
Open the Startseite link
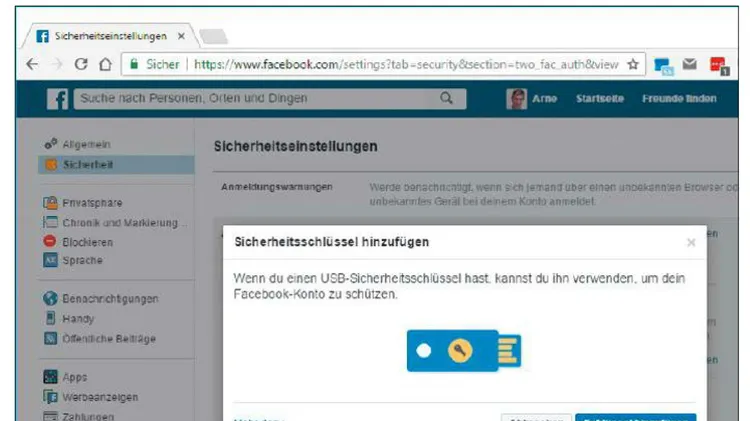[x=600, y=99]
